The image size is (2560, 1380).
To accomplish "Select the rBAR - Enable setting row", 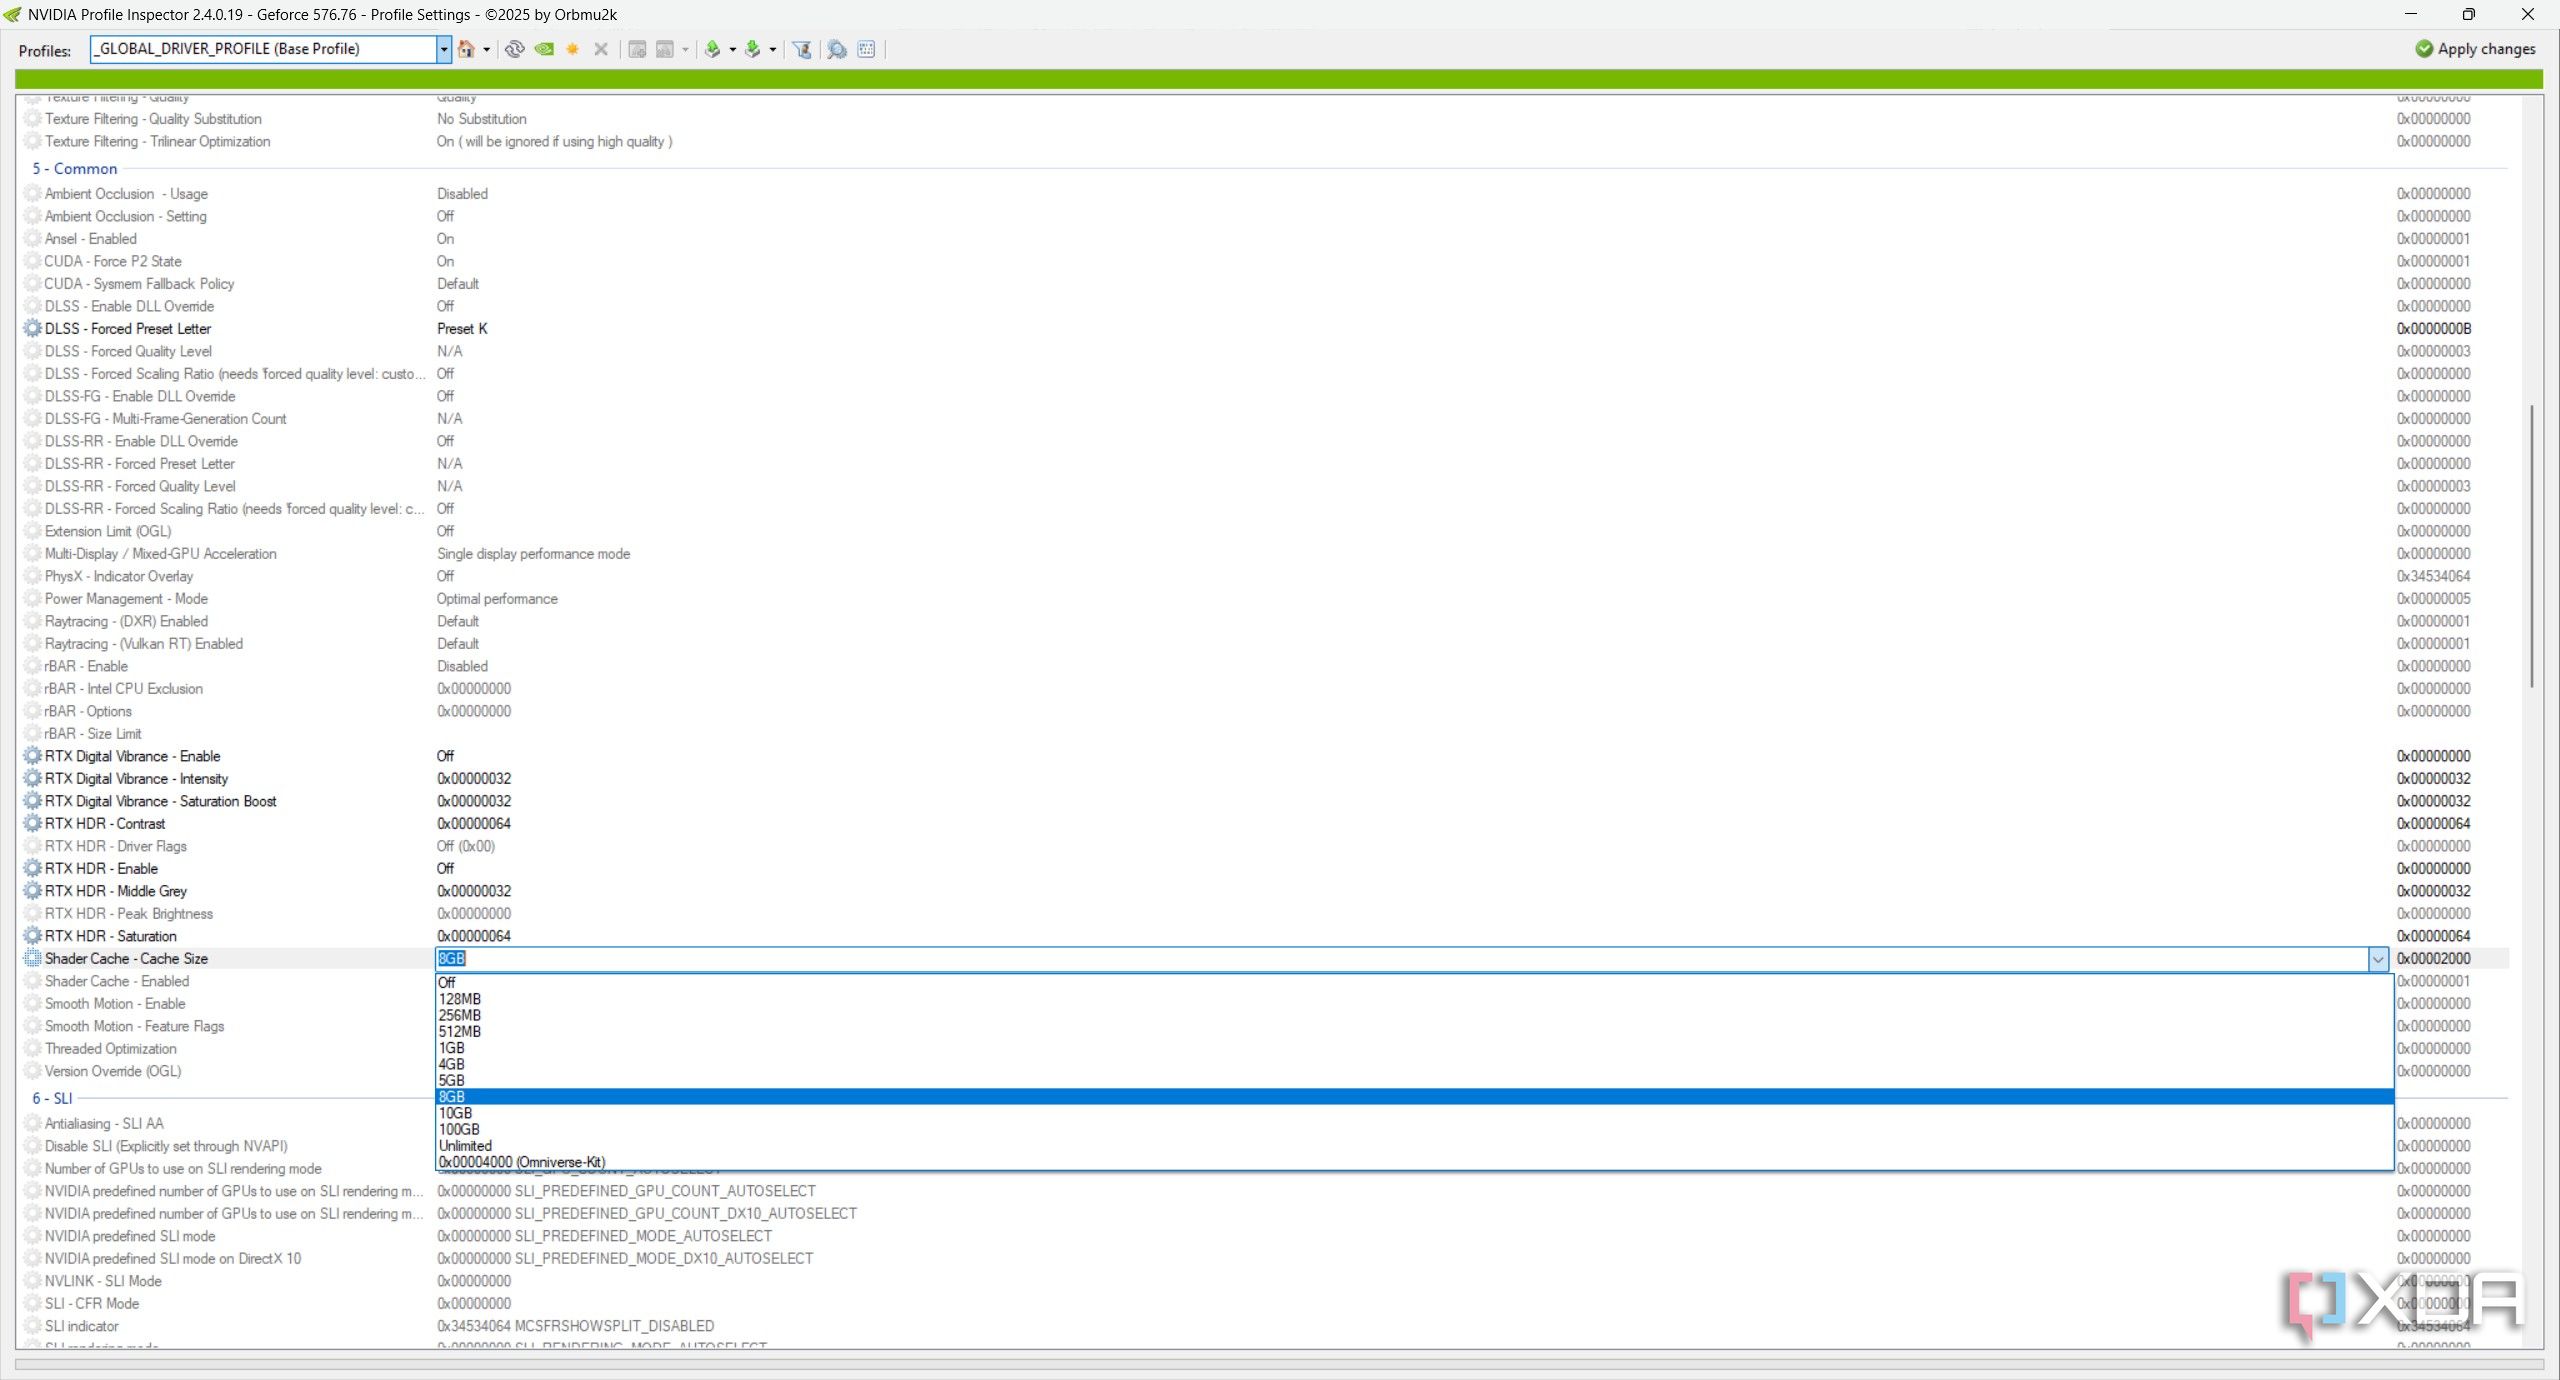I will [x=1265, y=666].
